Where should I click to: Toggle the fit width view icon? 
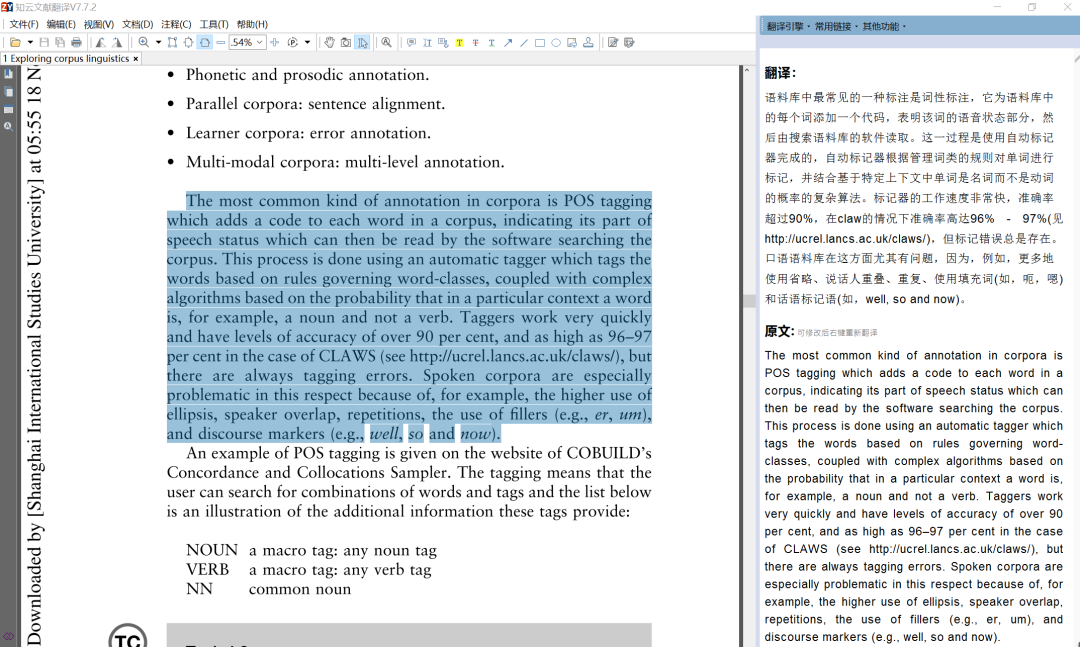coord(205,43)
